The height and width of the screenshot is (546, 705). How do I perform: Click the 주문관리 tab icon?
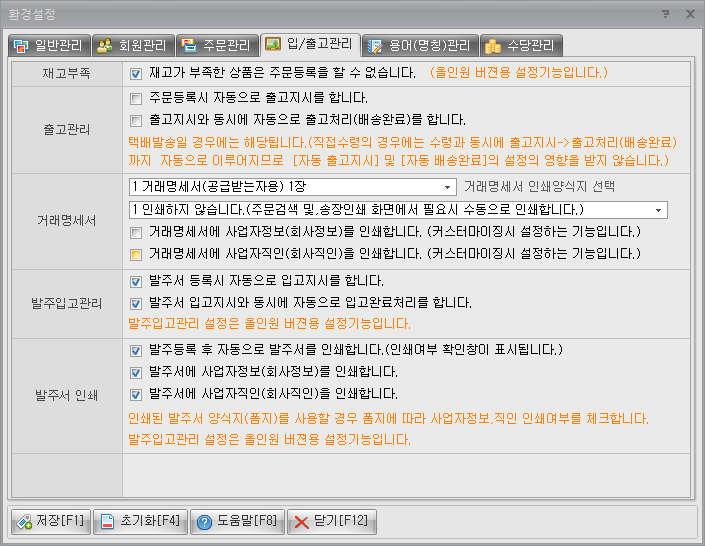pos(189,45)
